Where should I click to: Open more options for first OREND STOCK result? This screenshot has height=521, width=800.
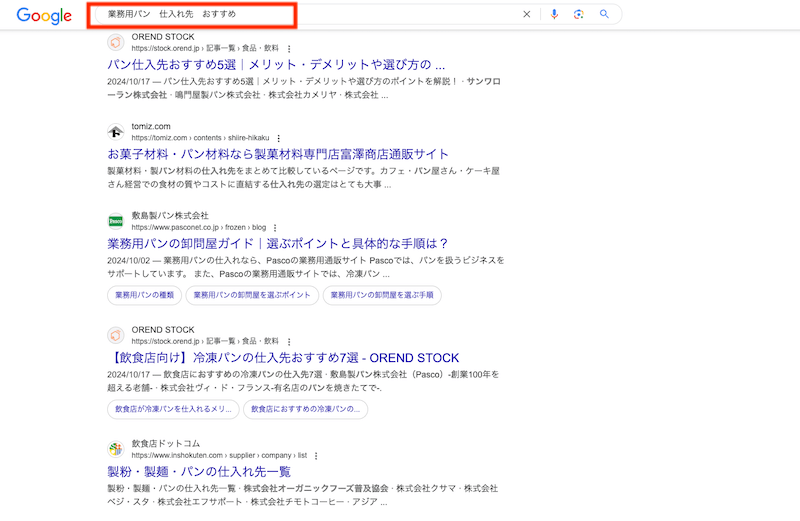tap(289, 49)
